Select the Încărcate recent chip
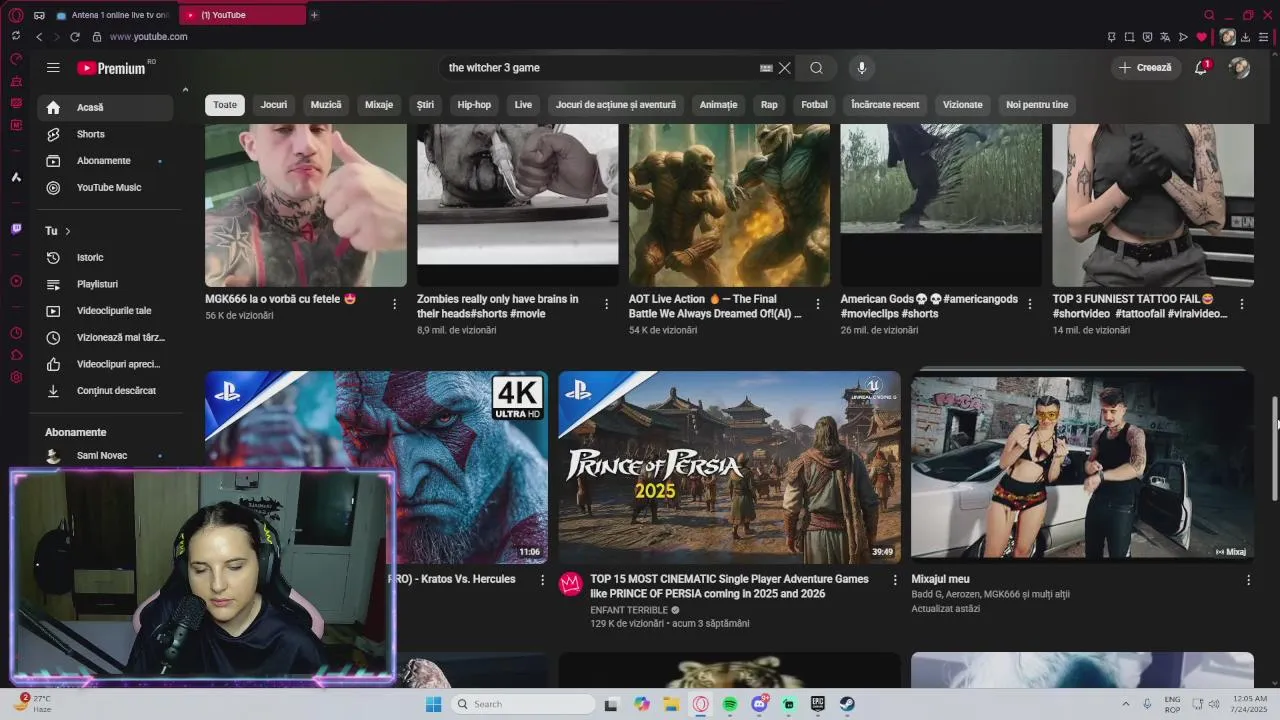The width and height of the screenshot is (1280, 720). [x=885, y=105]
